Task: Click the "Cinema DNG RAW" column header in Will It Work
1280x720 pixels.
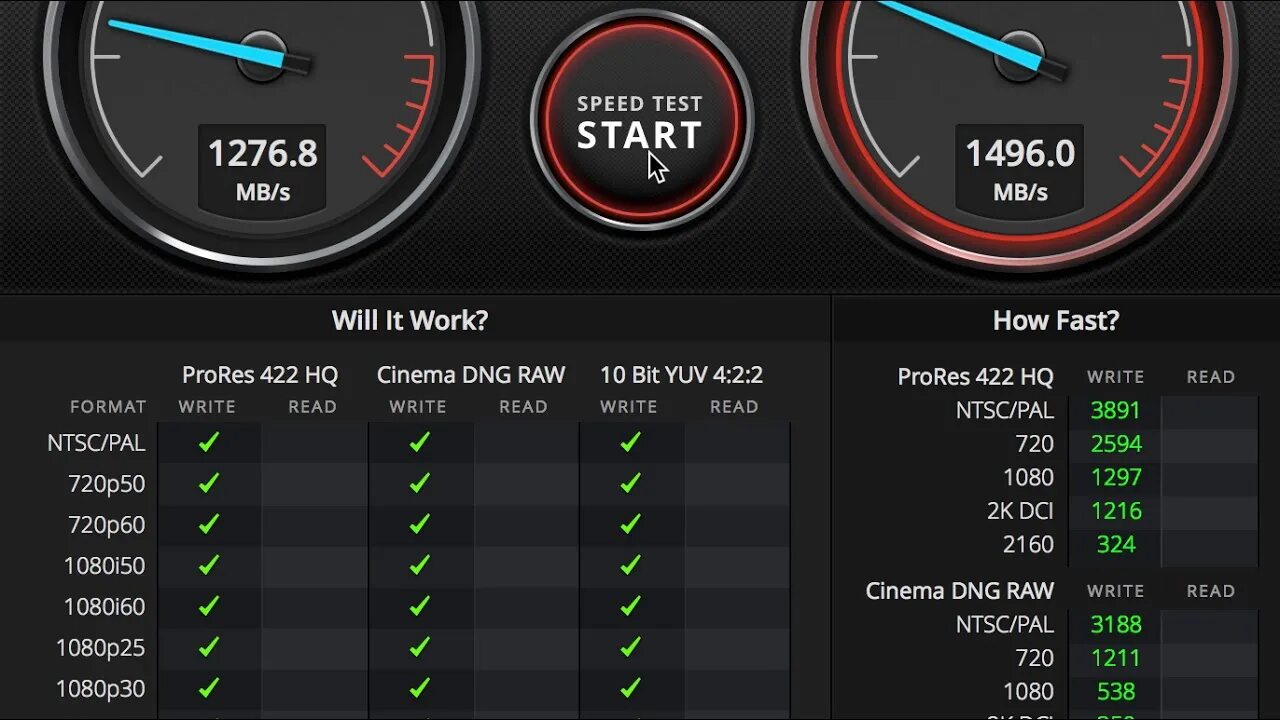Action: (x=471, y=375)
